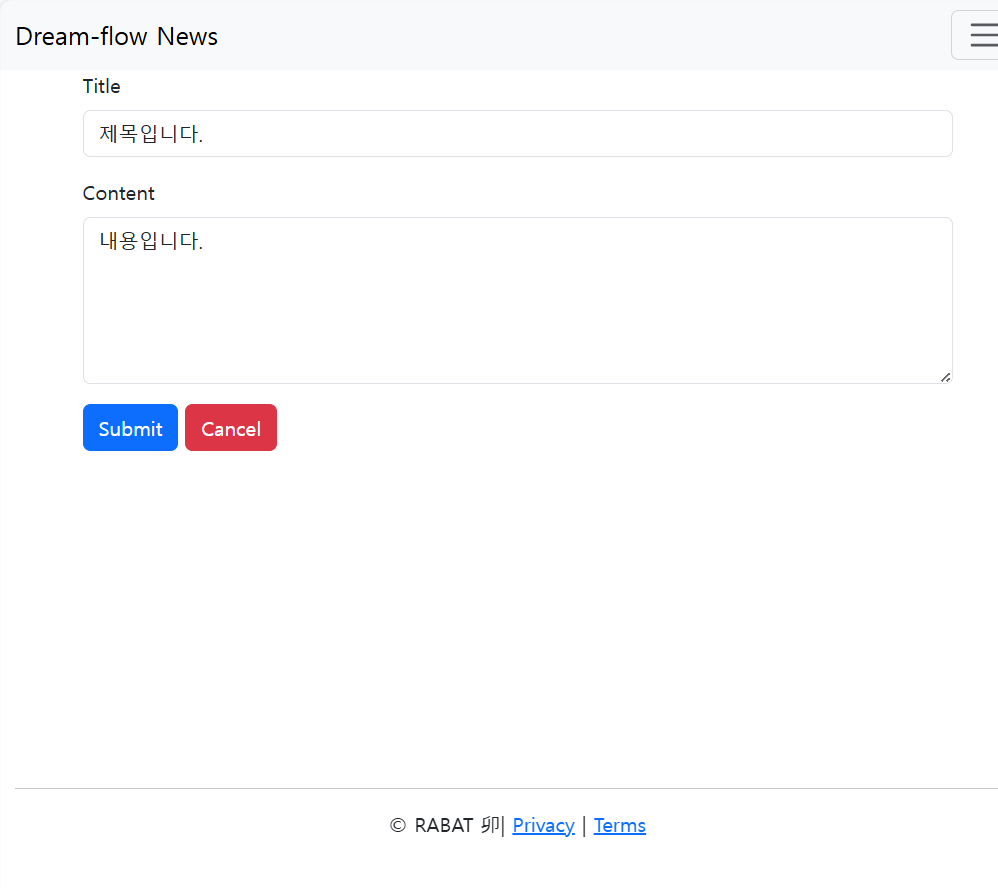
Task: Grab the Content textarea resize handle
Action: click(945, 377)
